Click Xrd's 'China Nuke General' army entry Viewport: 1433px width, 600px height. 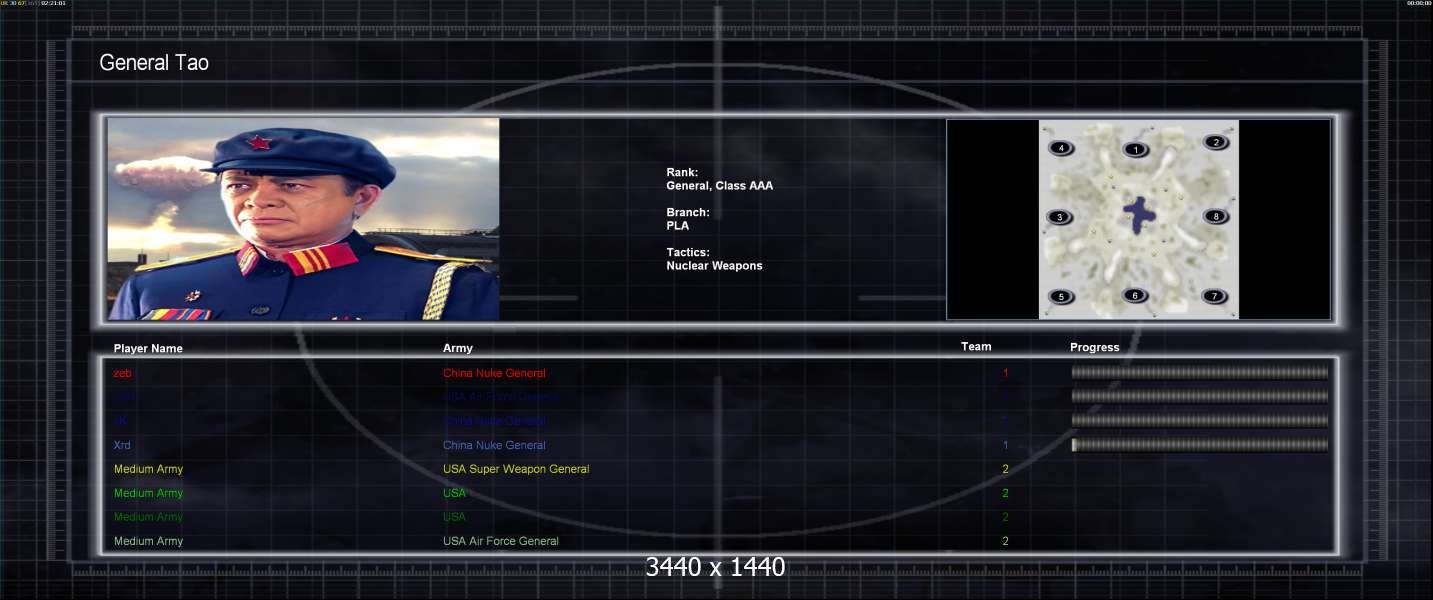pos(494,445)
